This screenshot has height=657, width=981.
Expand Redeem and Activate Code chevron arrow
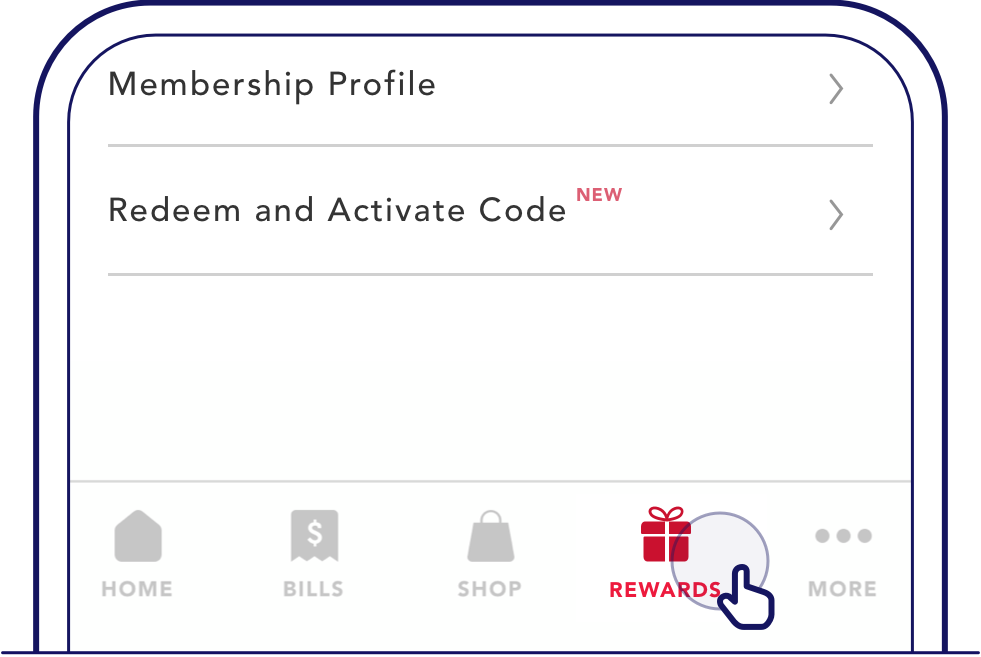point(836,215)
